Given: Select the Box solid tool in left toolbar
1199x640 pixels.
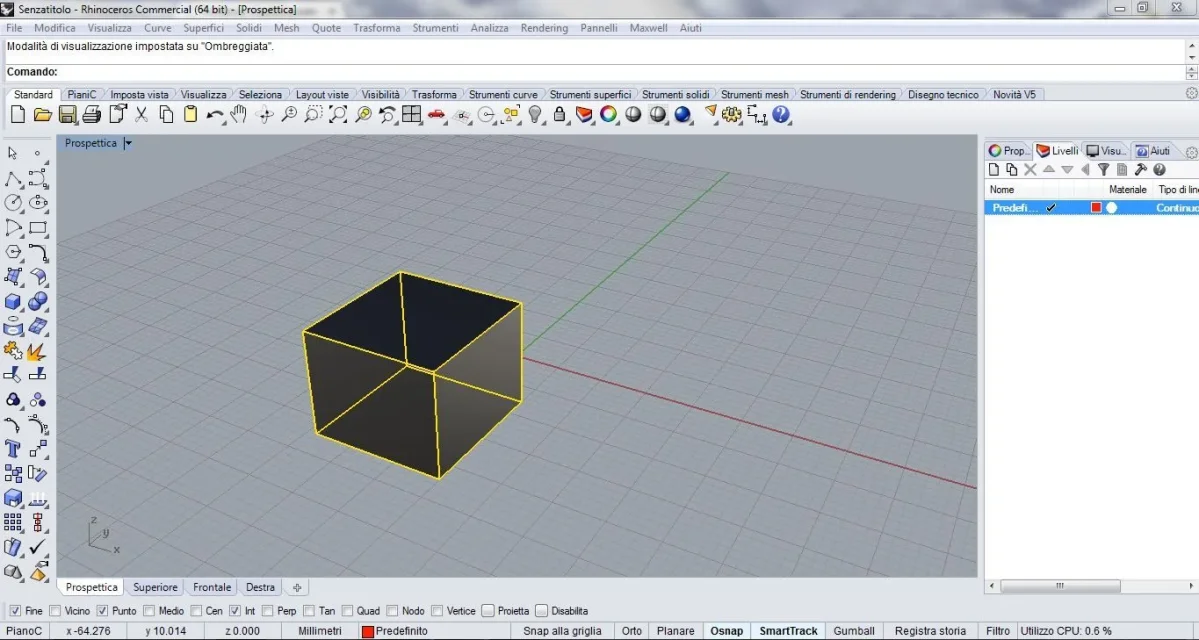Looking at the screenshot, I should 13,302.
